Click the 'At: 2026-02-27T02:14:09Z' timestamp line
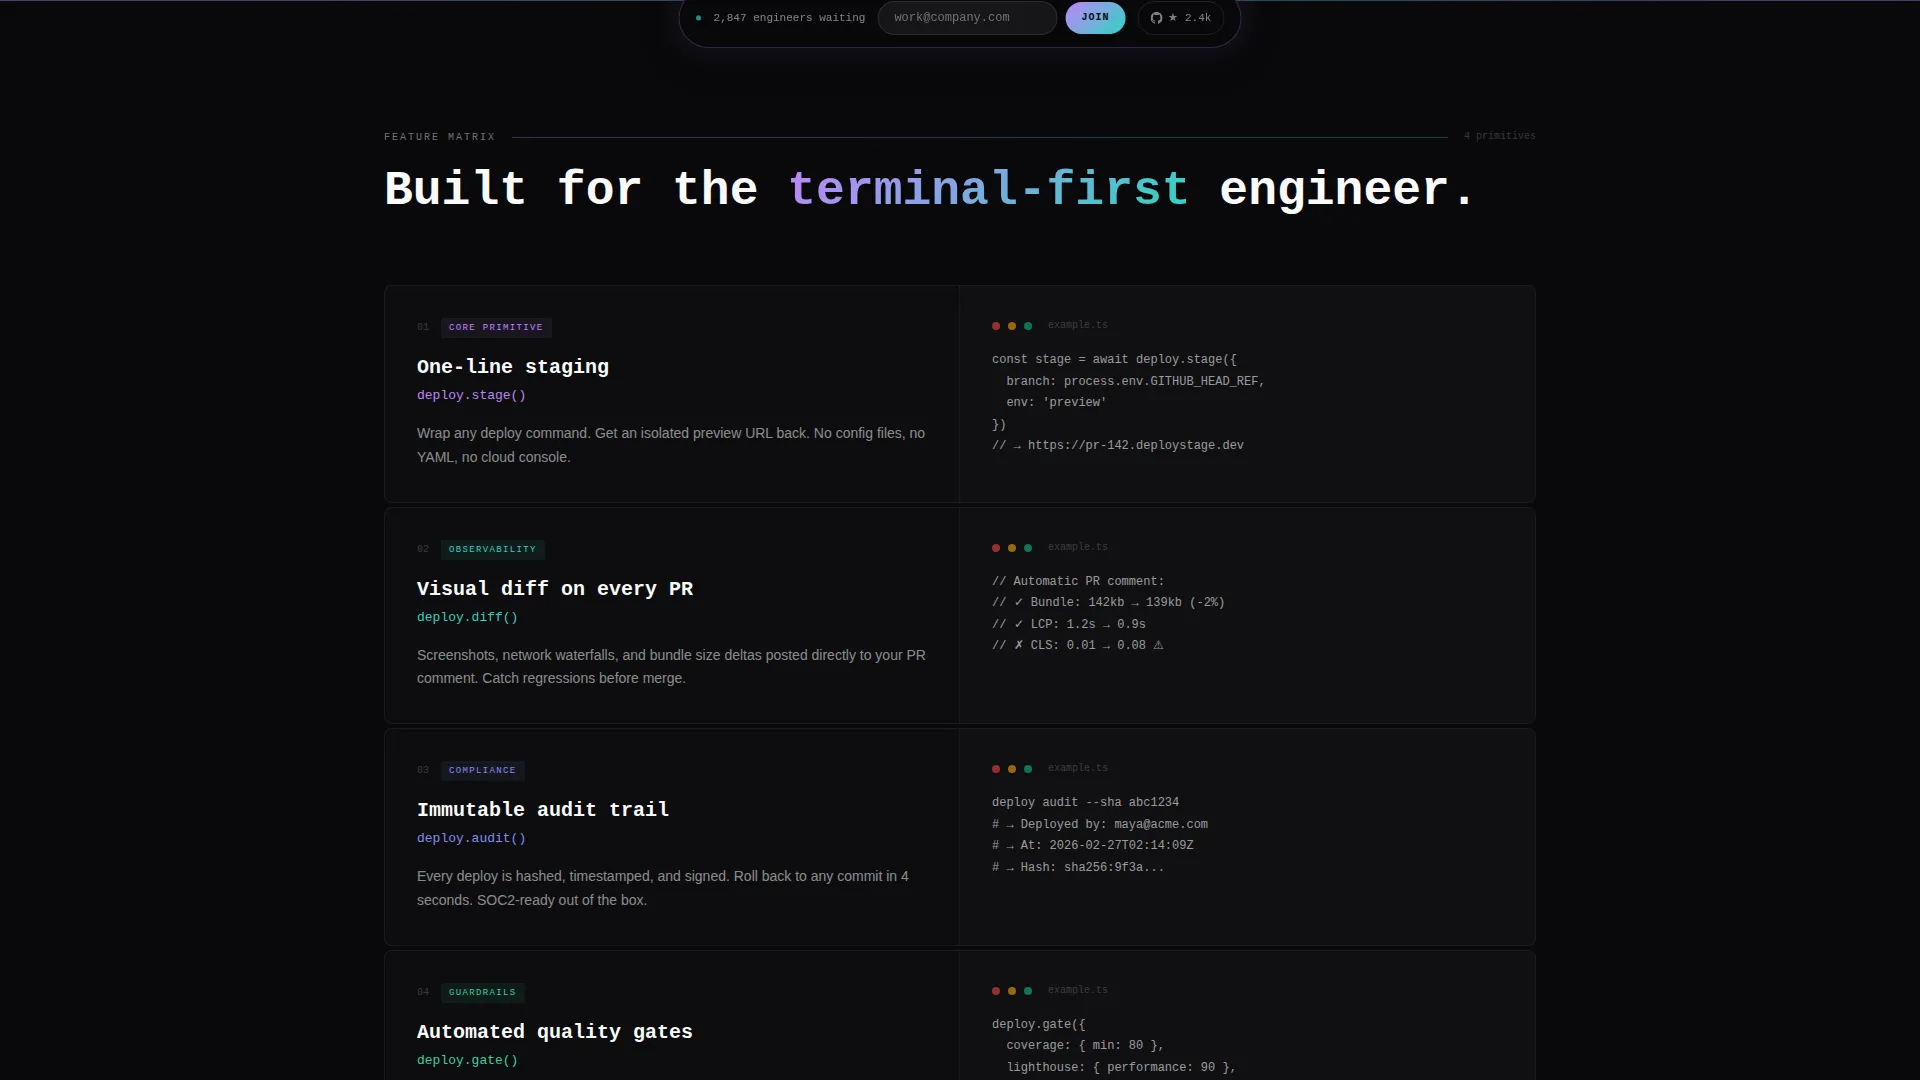 (x=1093, y=846)
